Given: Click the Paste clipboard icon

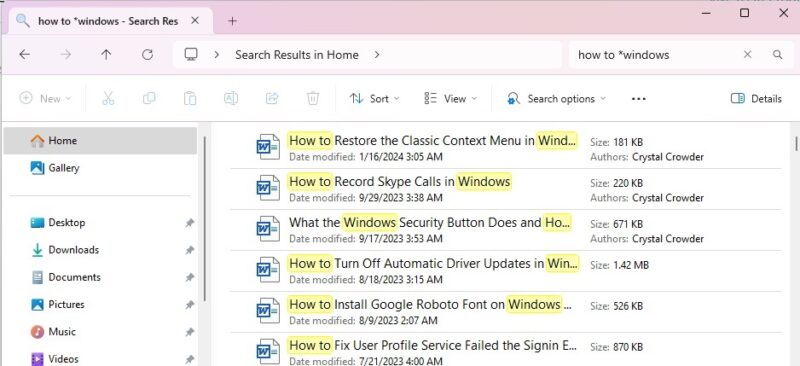Looking at the screenshot, I should click(x=190, y=99).
